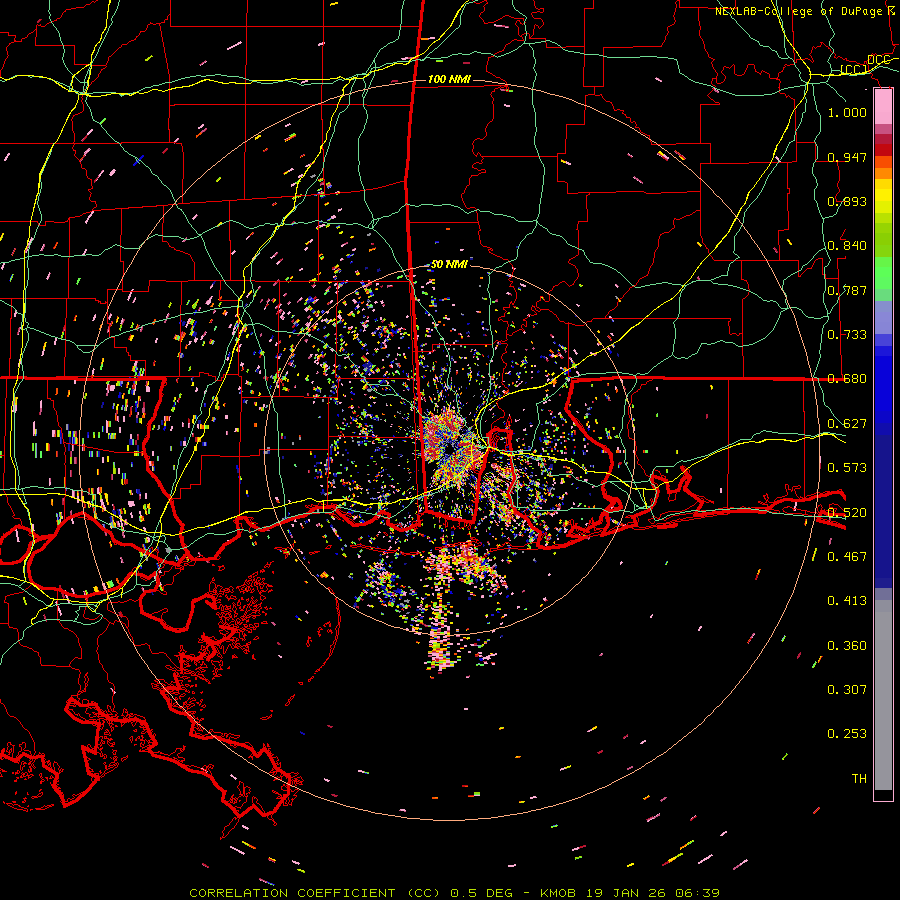900x900 pixels.
Task: Click the 0.680 scale value
Action: (x=847, y=379)
